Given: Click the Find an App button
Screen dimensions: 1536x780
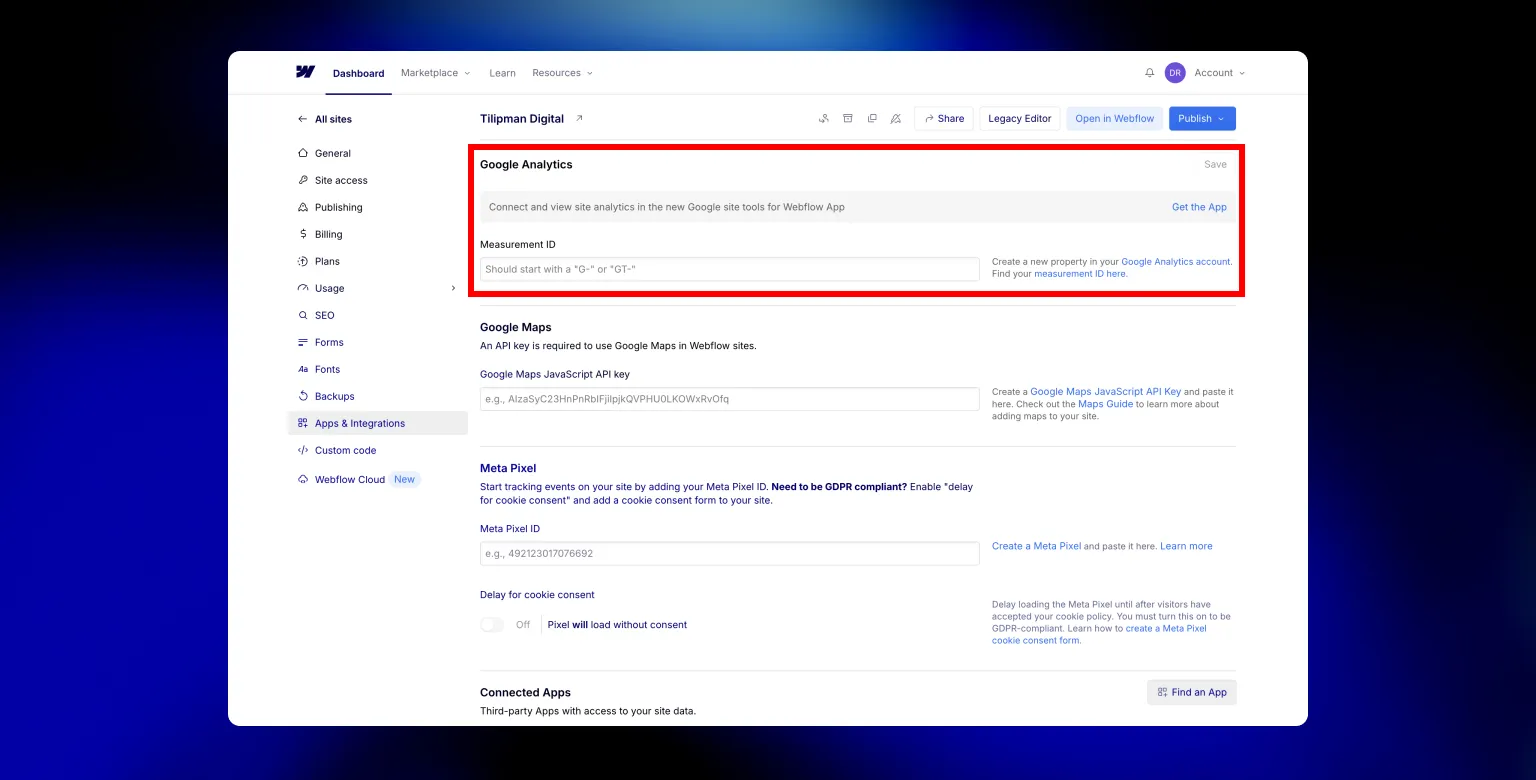Looking at the screenshot, I should tap(1192, 692).
